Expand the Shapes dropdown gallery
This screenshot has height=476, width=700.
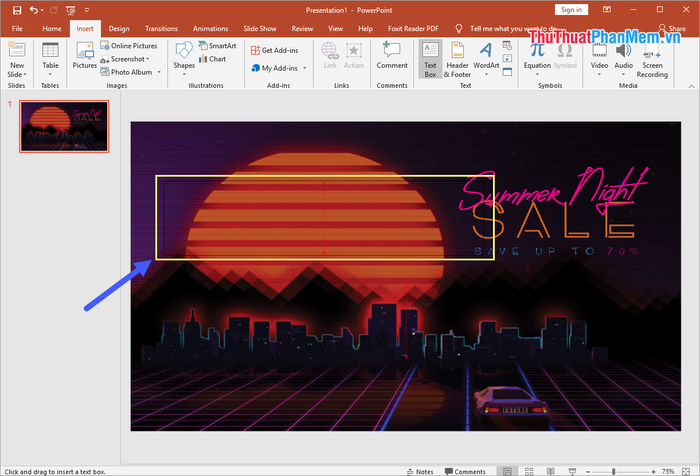(184, 59)
